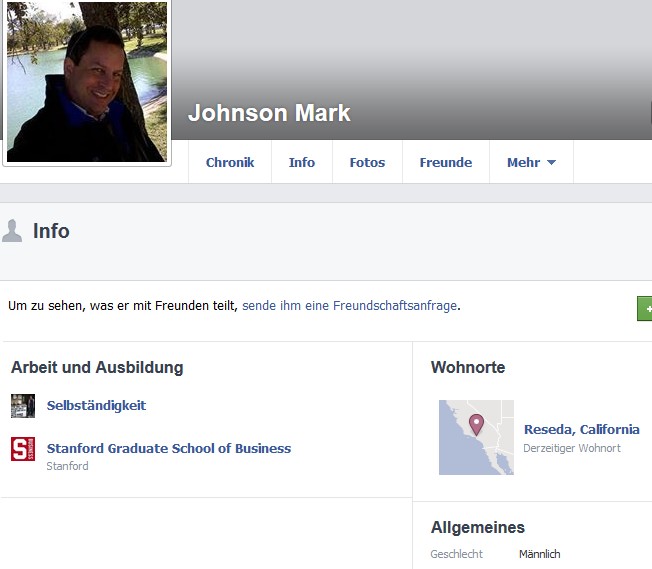Expand the Mehr dropdown arrow
652x569 pixels.
551,162
